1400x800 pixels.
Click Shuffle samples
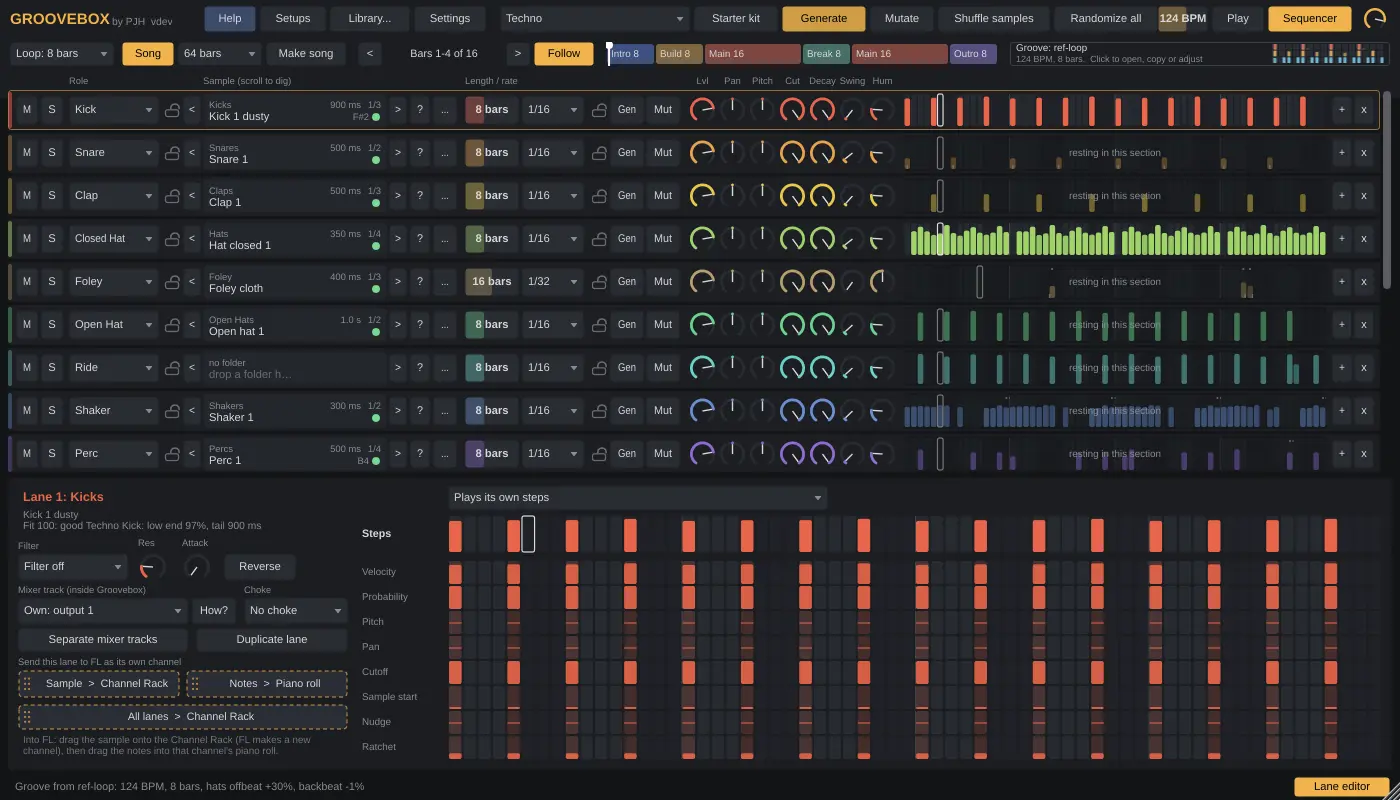pyautogui.click(x=993, y=18)
